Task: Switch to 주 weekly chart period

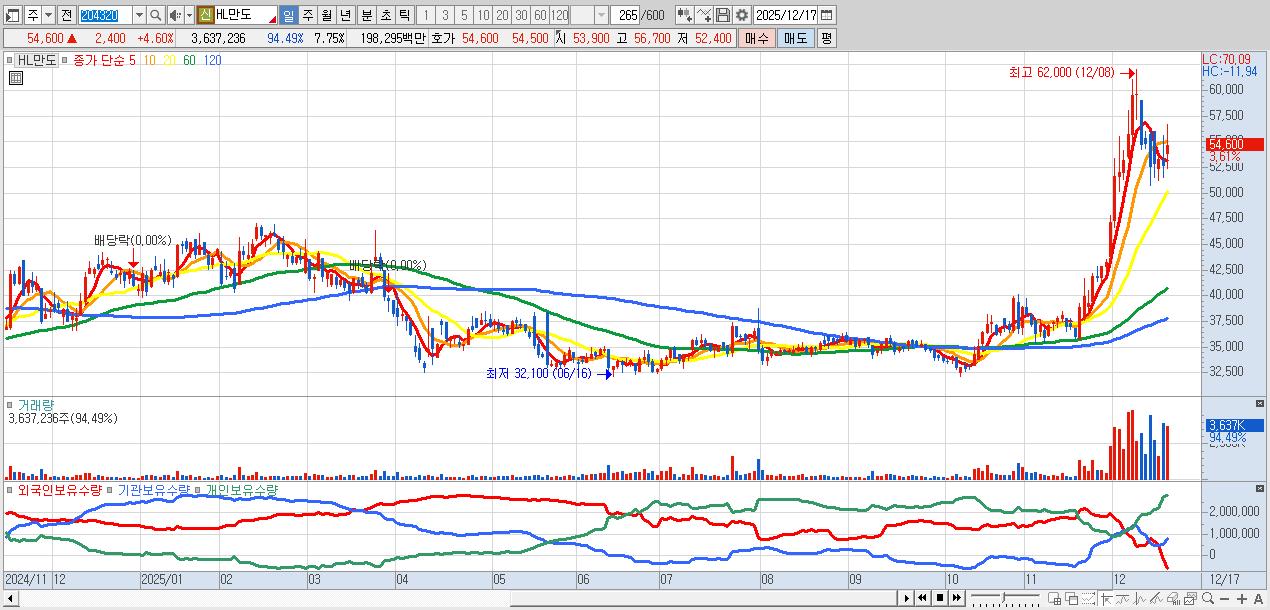Action: click(307, 15)
